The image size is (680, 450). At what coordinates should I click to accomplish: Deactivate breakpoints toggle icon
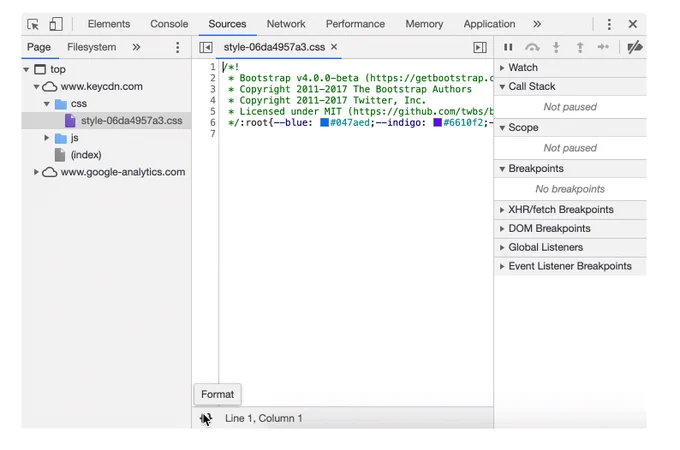pyautogui.click(x=635, y=47)
